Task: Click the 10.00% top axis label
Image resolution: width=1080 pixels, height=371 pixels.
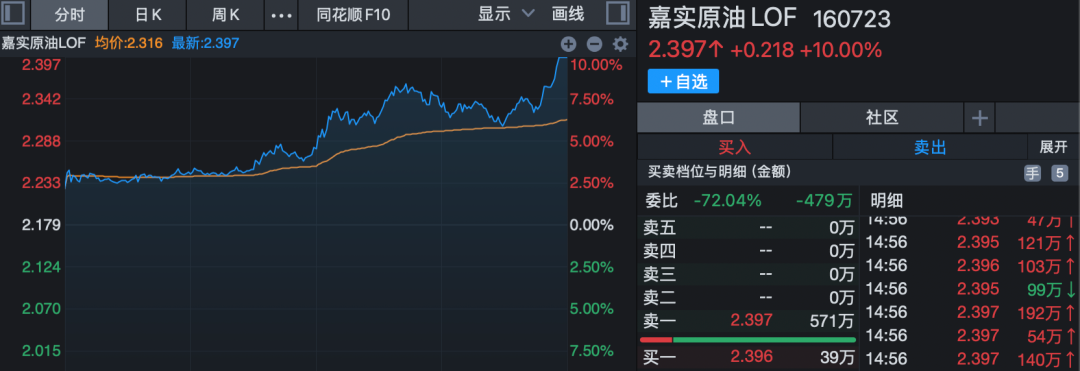Action: 597,65
